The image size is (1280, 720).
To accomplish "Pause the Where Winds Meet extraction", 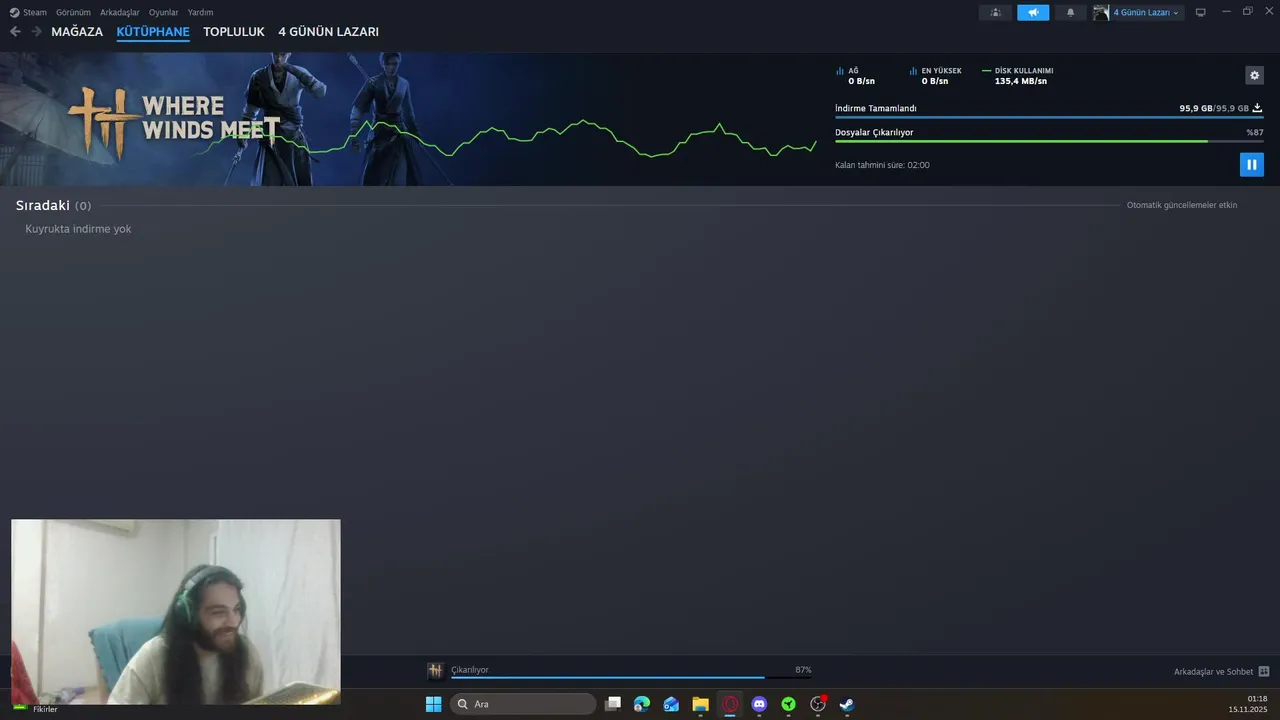I will [x=1251, y=164].
